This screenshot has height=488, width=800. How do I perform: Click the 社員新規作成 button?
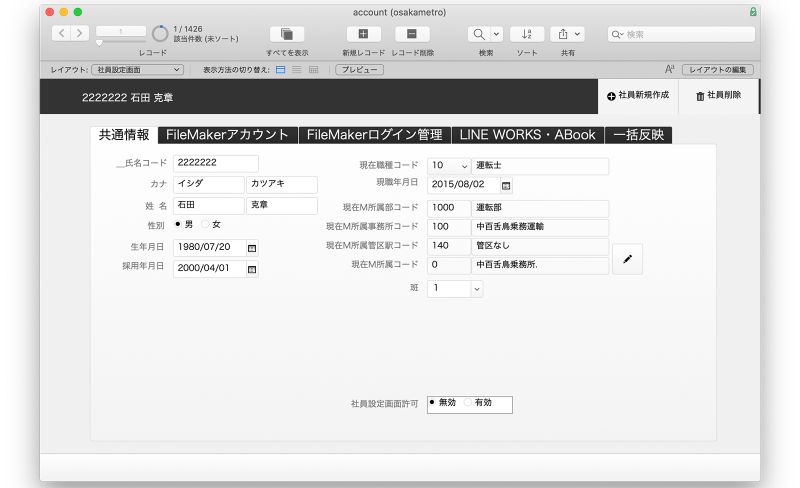[x=638, y=95]
